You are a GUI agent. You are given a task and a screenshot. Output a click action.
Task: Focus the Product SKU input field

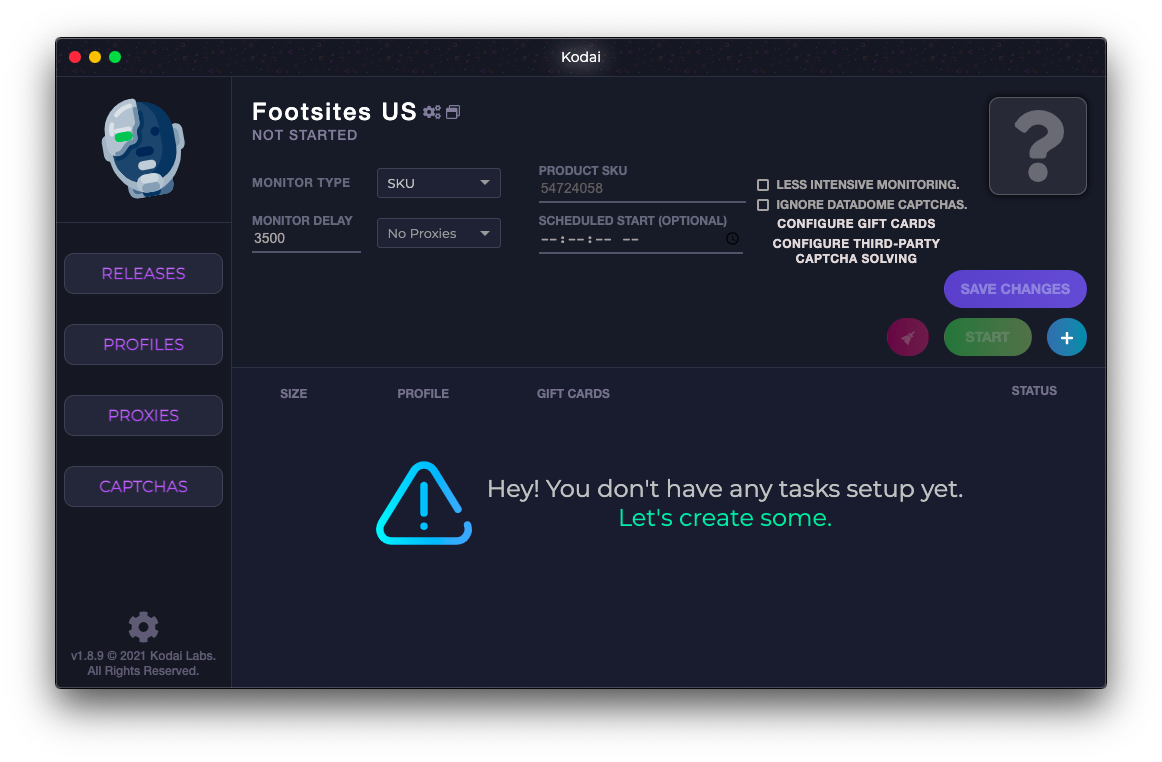coord(642,189)
